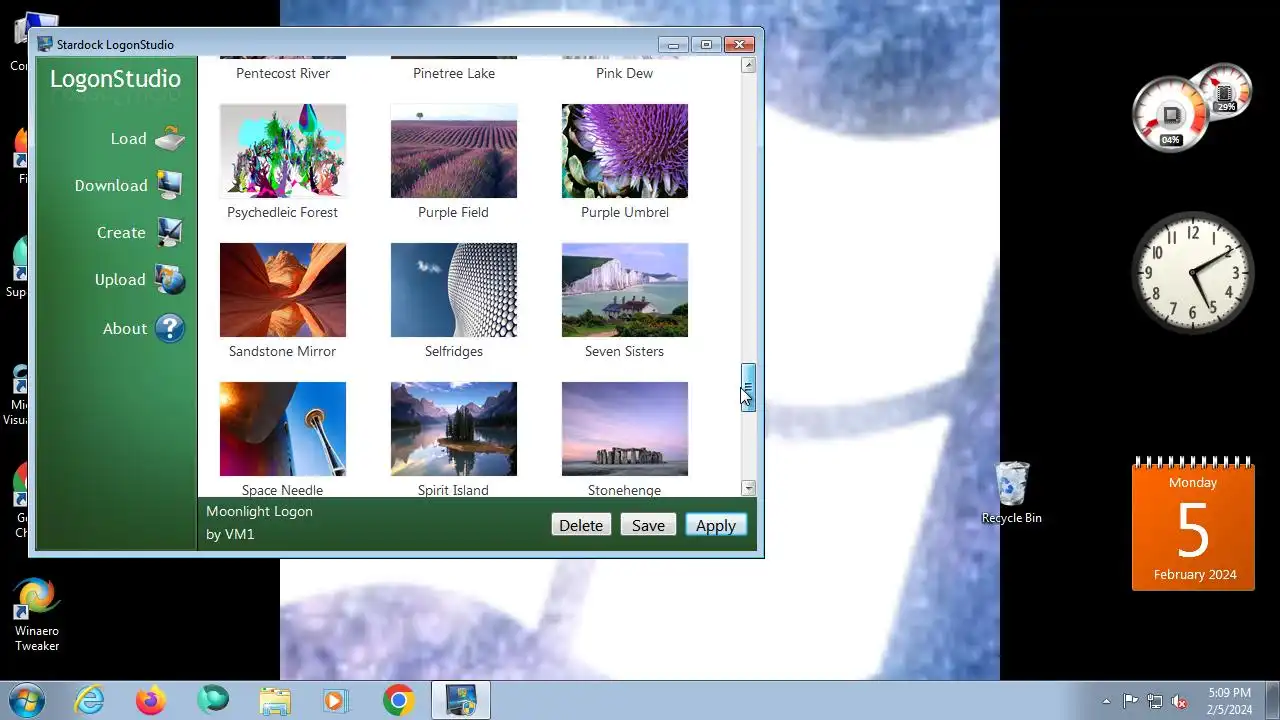
Task: Open Internet Explorer from the taskbar
Action: (x=90, y=700)
